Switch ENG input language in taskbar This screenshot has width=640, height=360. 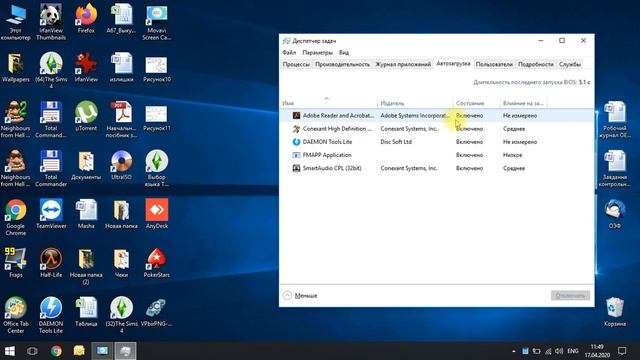(573, 351)
